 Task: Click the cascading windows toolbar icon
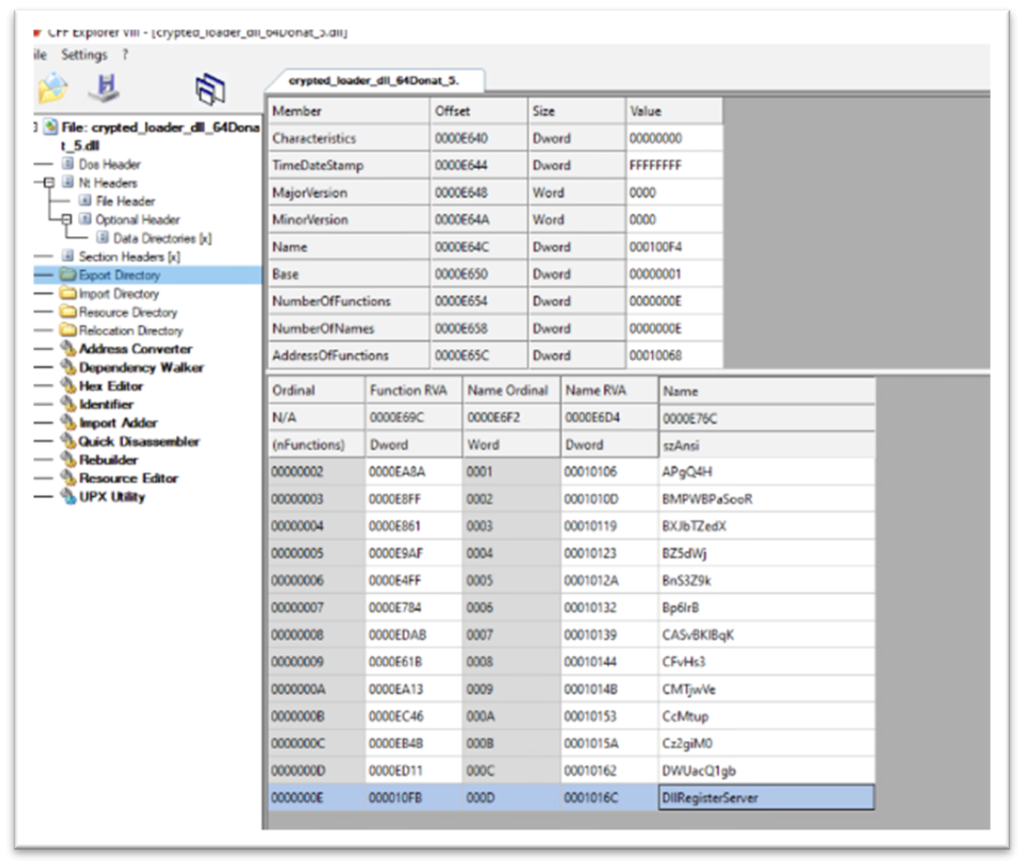[210, 90]
